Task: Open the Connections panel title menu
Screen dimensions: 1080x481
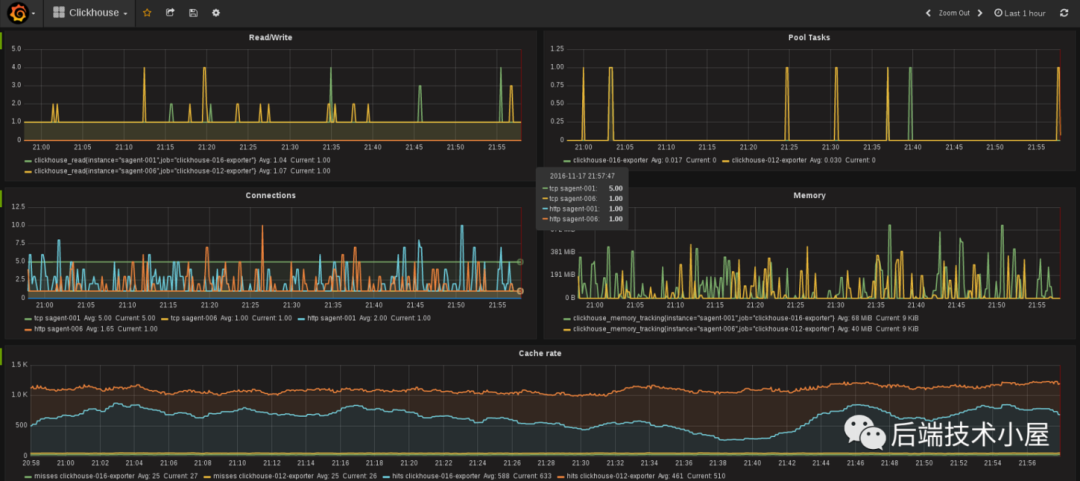Action: (x=270, y=195)
